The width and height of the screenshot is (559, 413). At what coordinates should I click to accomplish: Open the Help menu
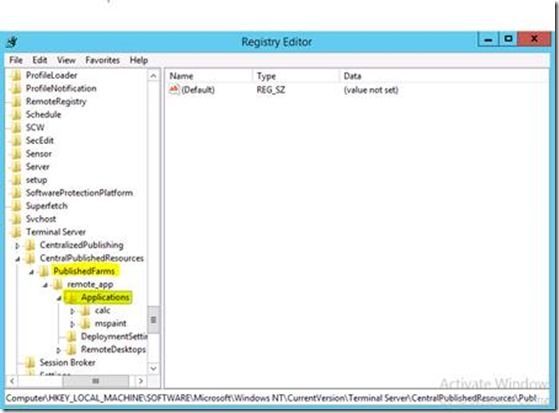click(139, 60)
